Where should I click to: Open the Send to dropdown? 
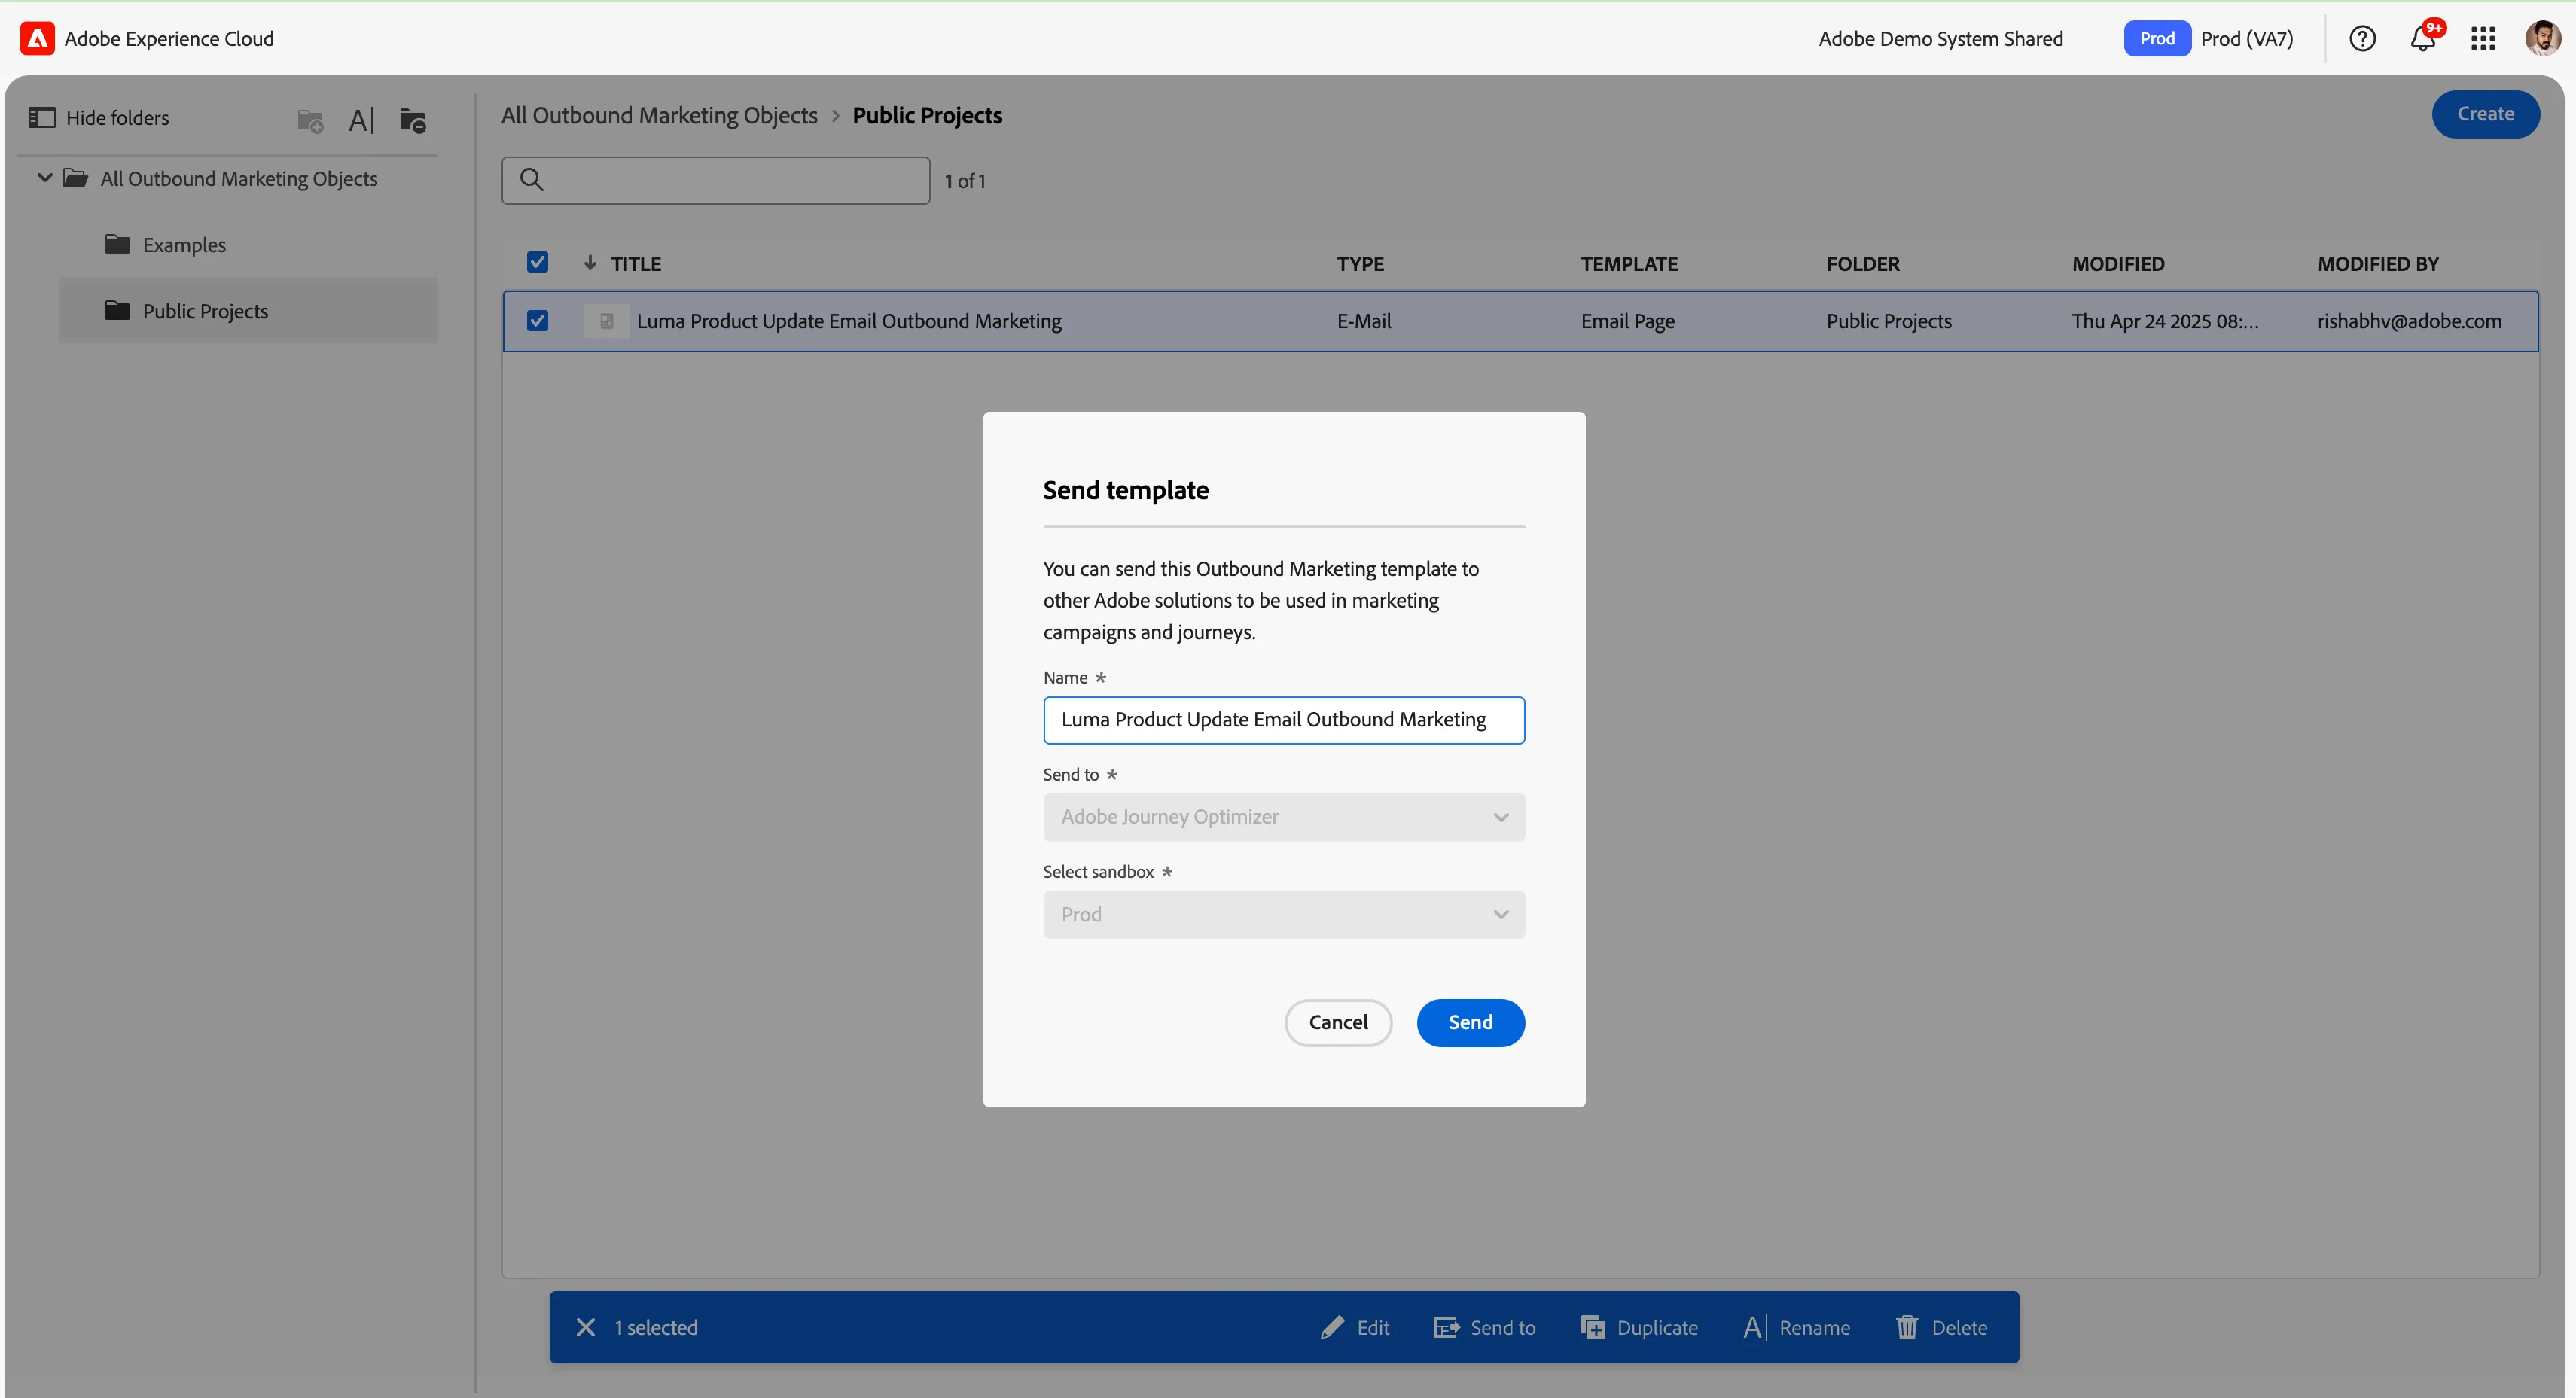tap(1284, 817)
